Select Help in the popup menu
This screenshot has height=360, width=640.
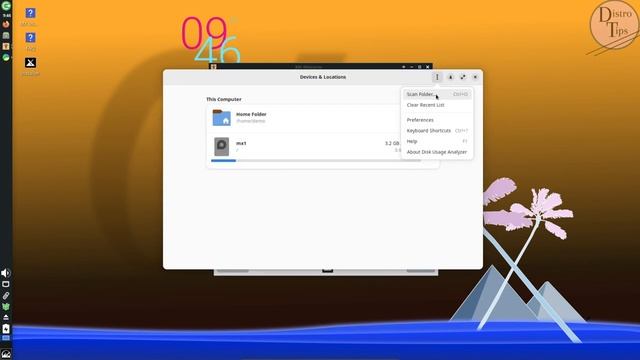(437, 141)
